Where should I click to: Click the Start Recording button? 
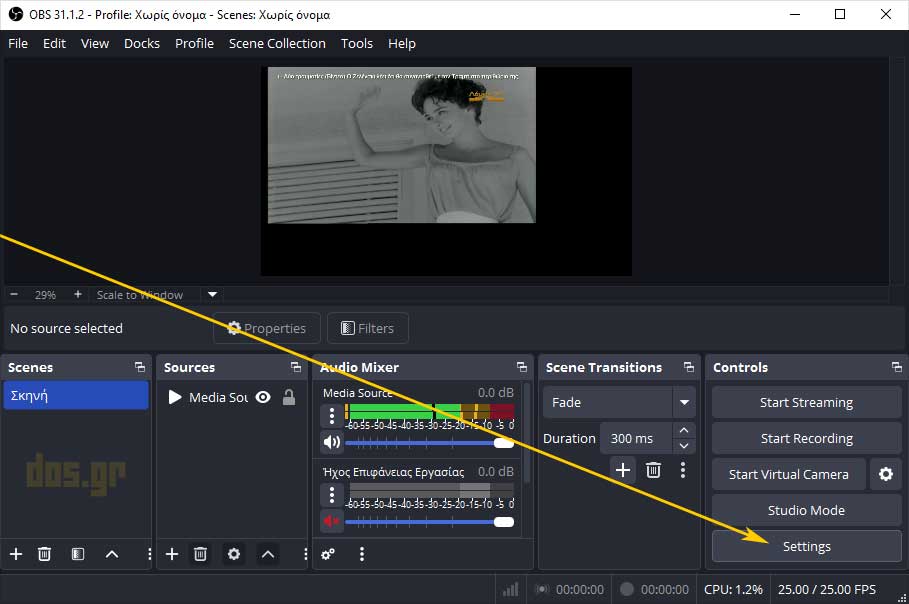(806, 438)
